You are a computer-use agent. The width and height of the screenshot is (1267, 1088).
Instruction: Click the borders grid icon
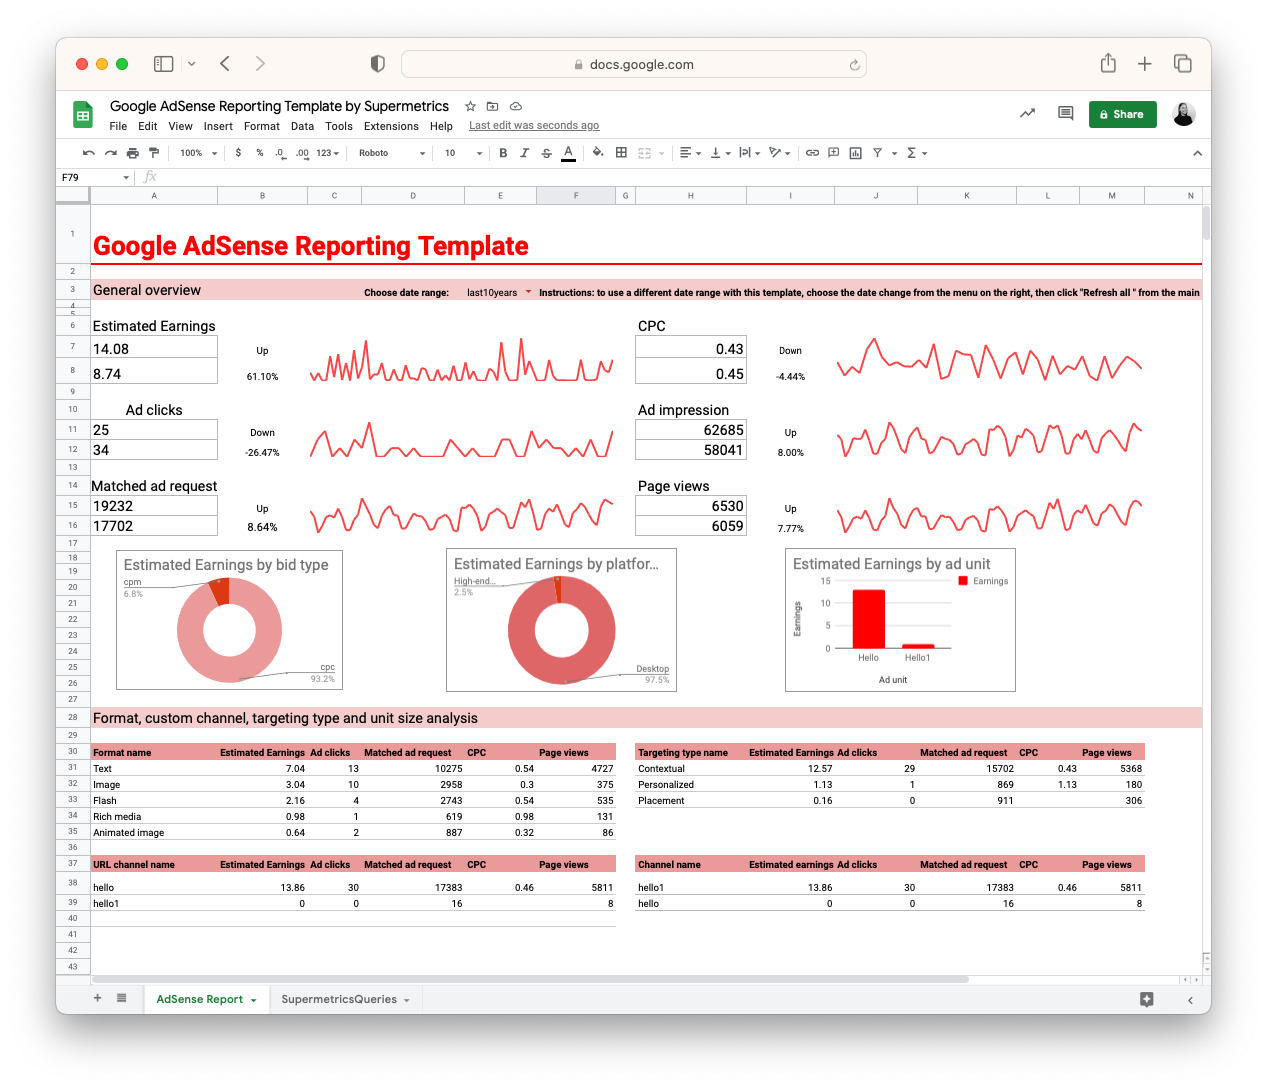(621, 153)
